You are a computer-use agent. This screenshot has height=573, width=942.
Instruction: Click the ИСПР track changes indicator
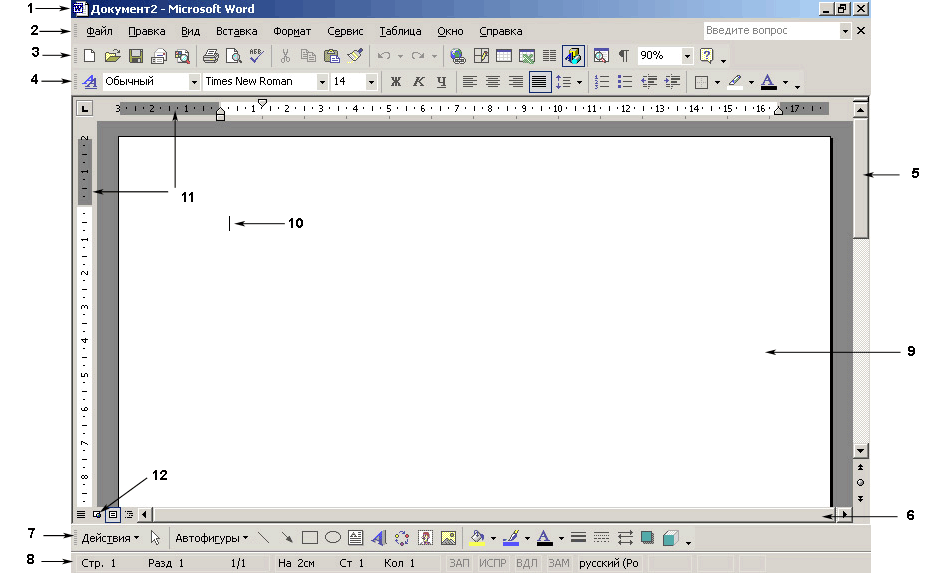(493, 563)
